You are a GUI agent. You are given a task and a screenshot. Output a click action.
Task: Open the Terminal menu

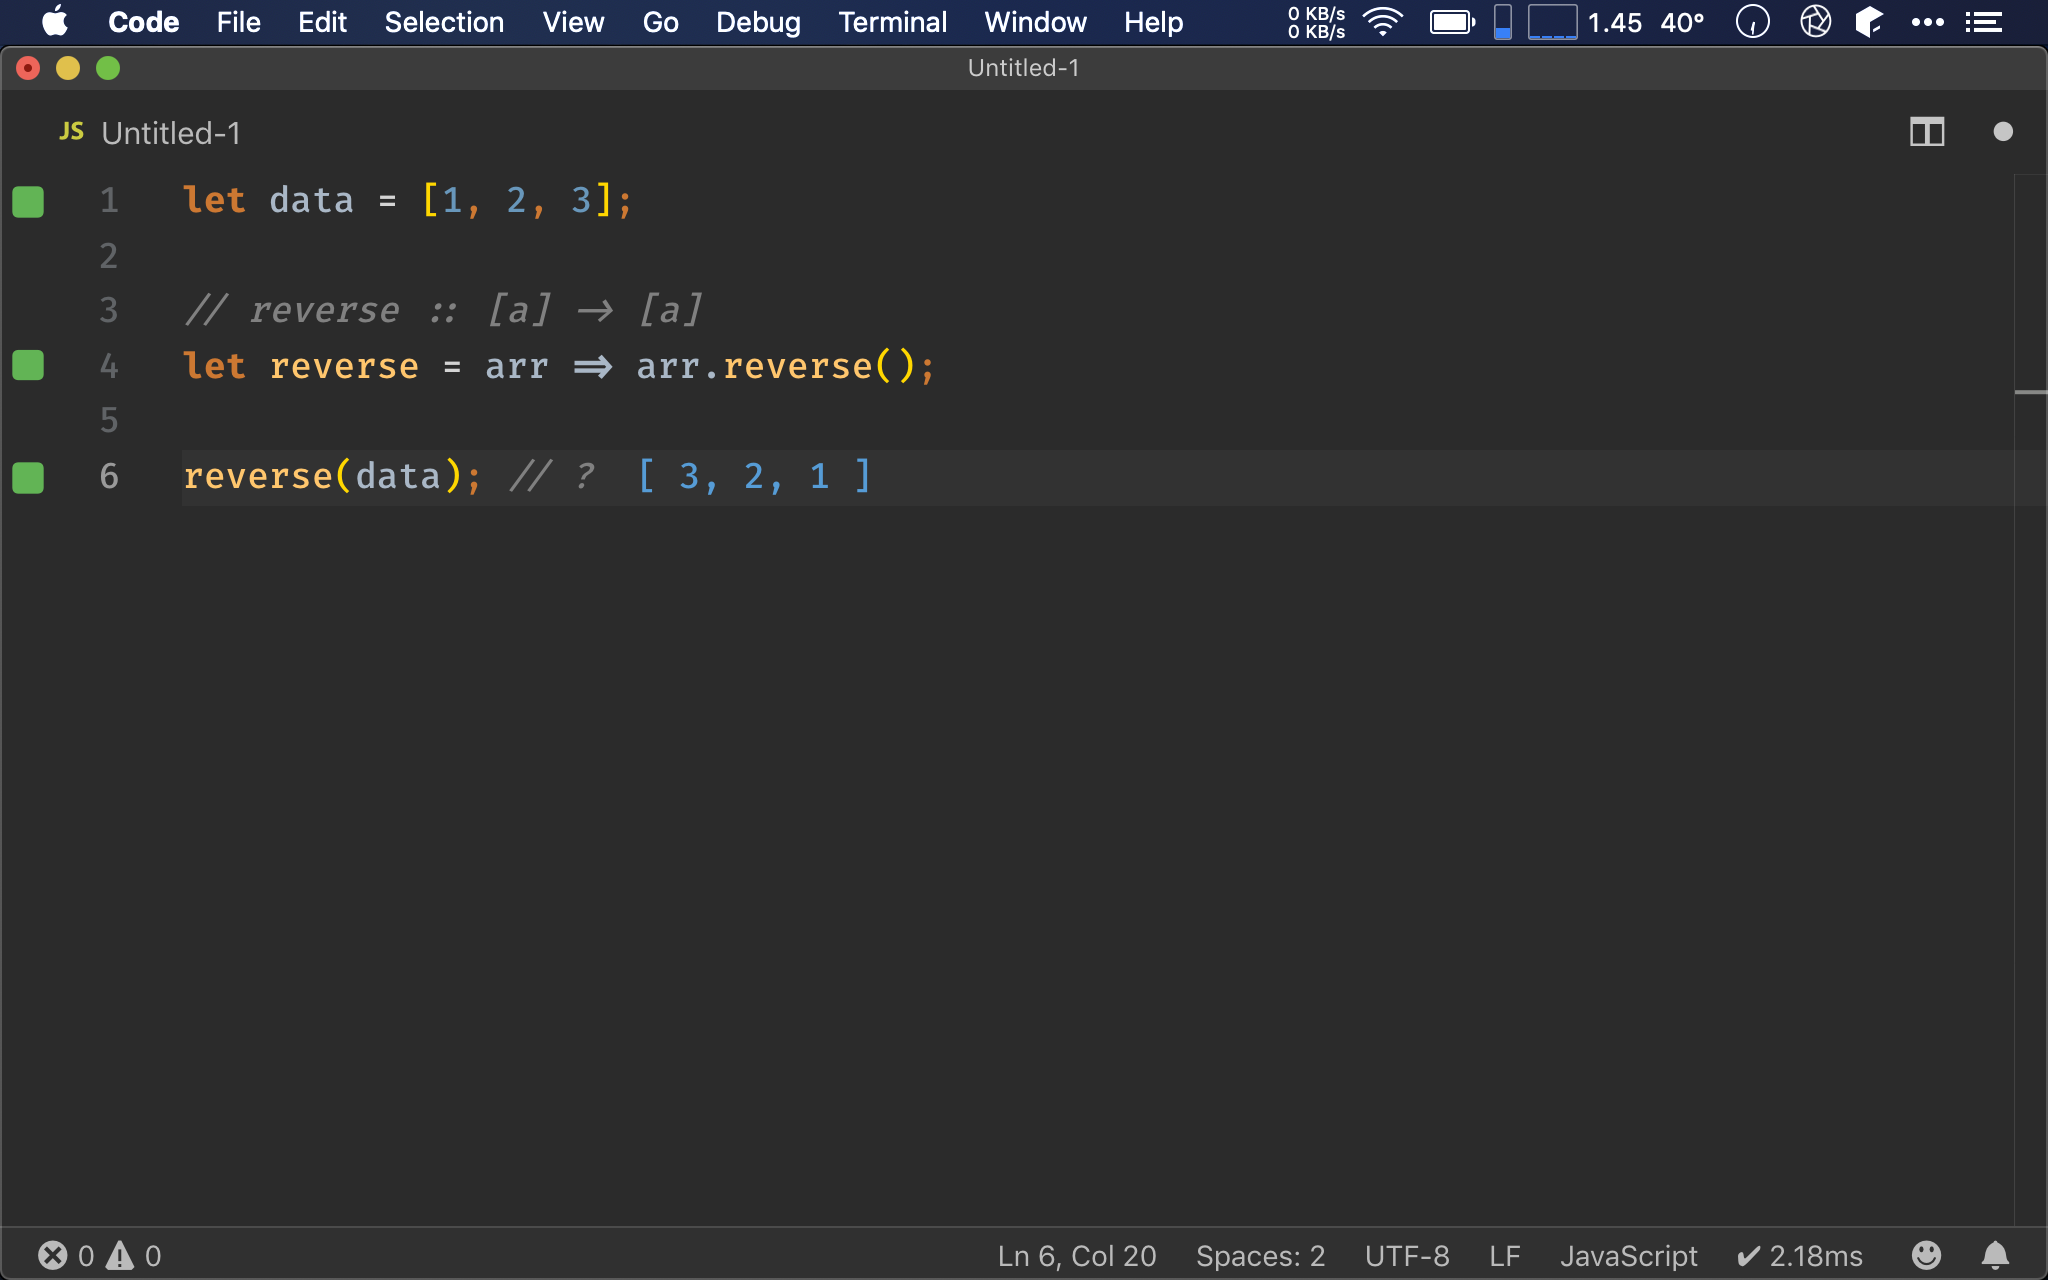[x=892, y=22]
